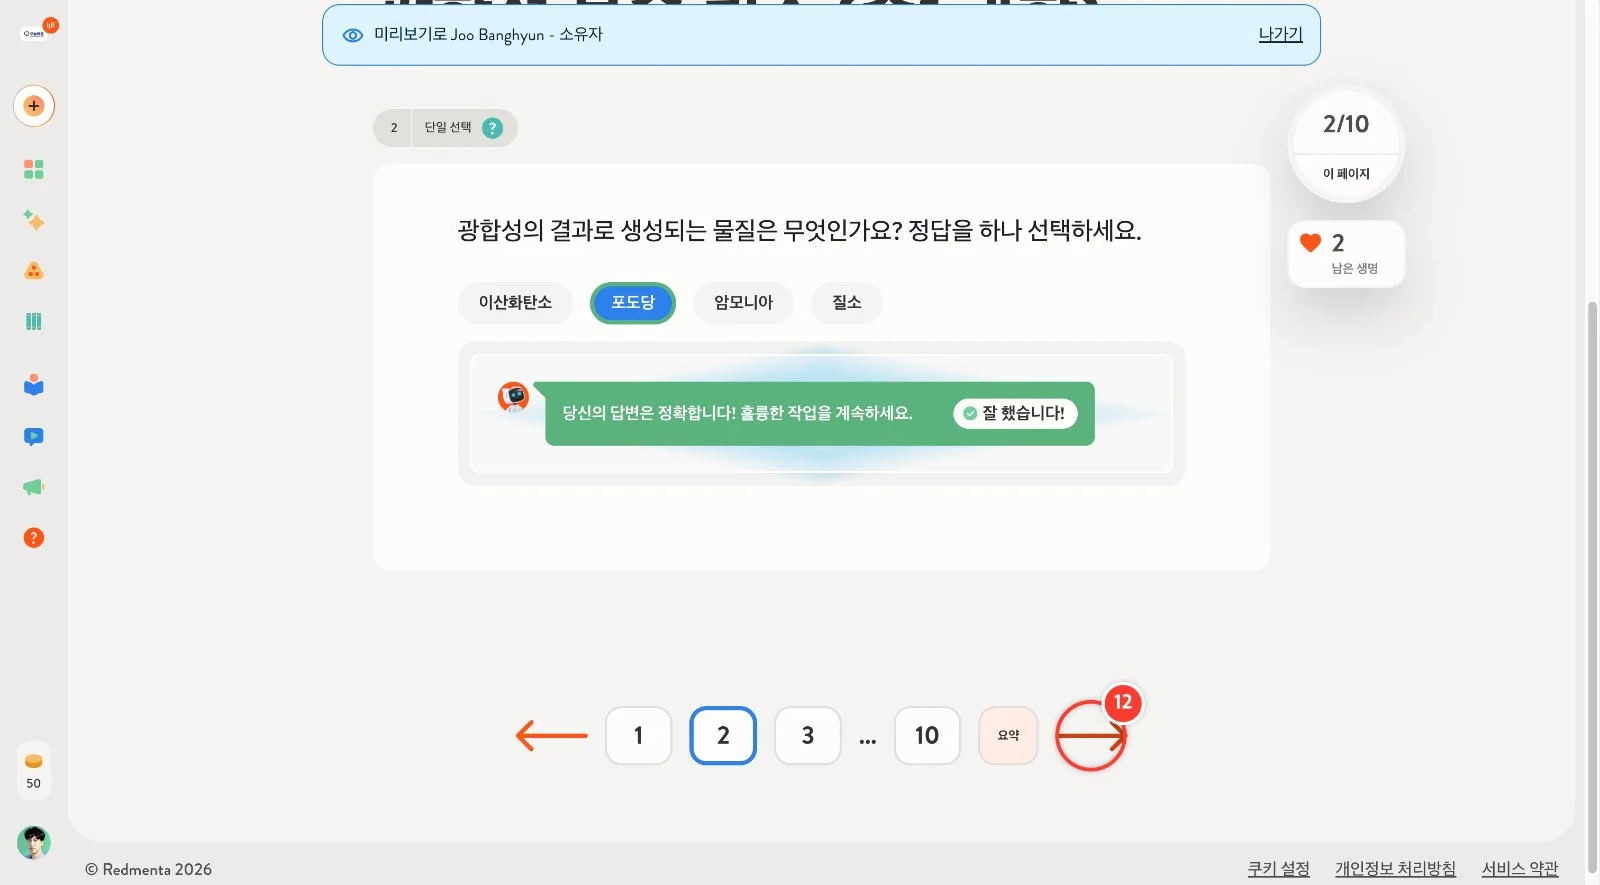The image size is (1600, 885).
Task: Select current page 2 in pagination
Action: click(723, 736)
